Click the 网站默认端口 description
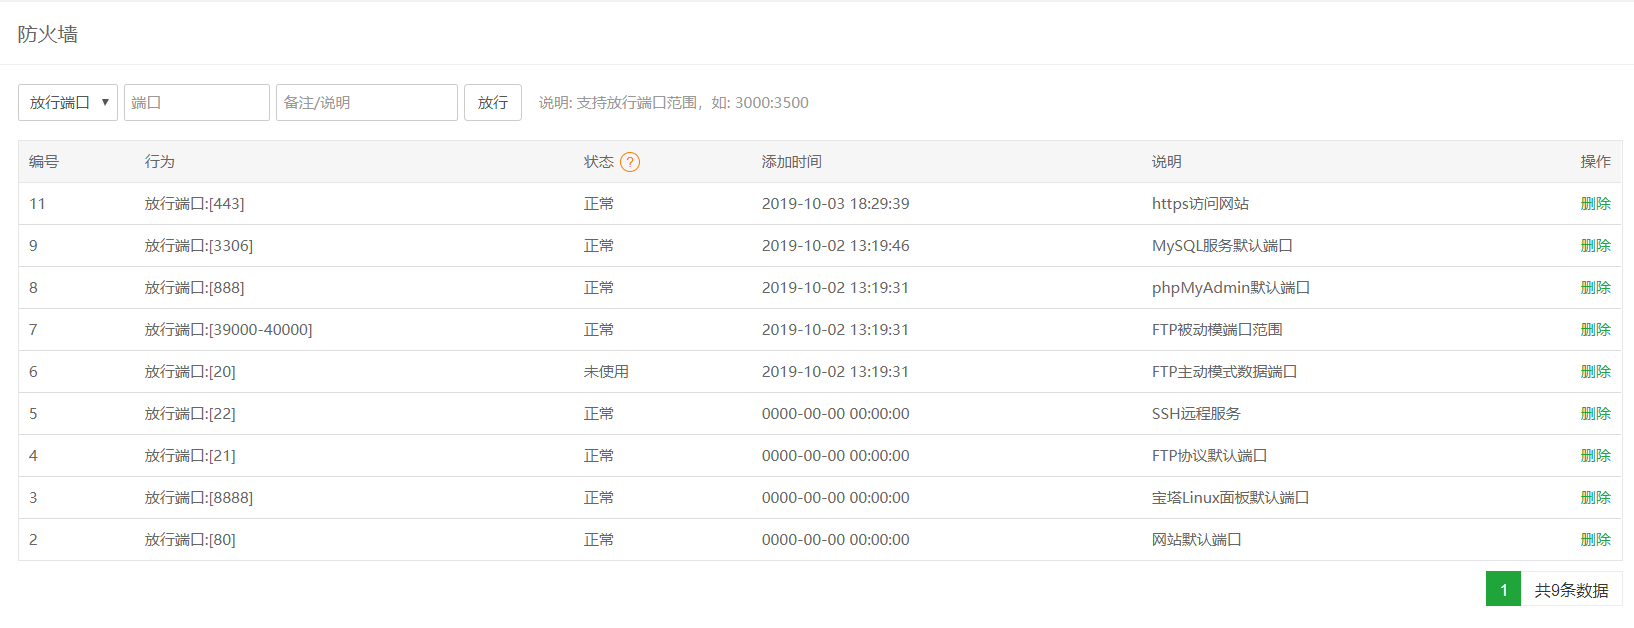1634x628 pixels. [x=1197, y=540]
